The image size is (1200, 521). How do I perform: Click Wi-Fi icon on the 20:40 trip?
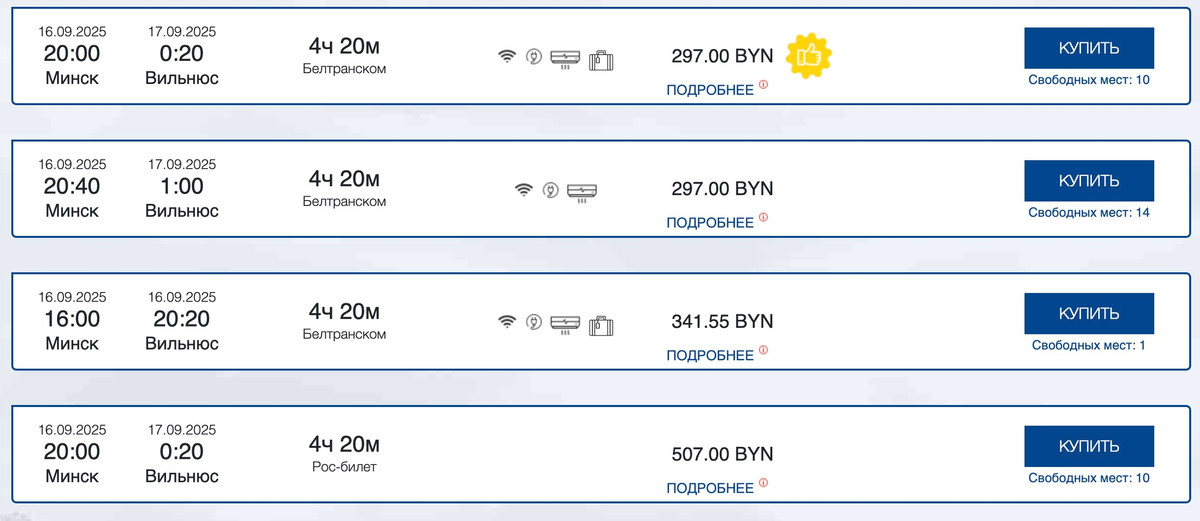(x=523, y=190)
